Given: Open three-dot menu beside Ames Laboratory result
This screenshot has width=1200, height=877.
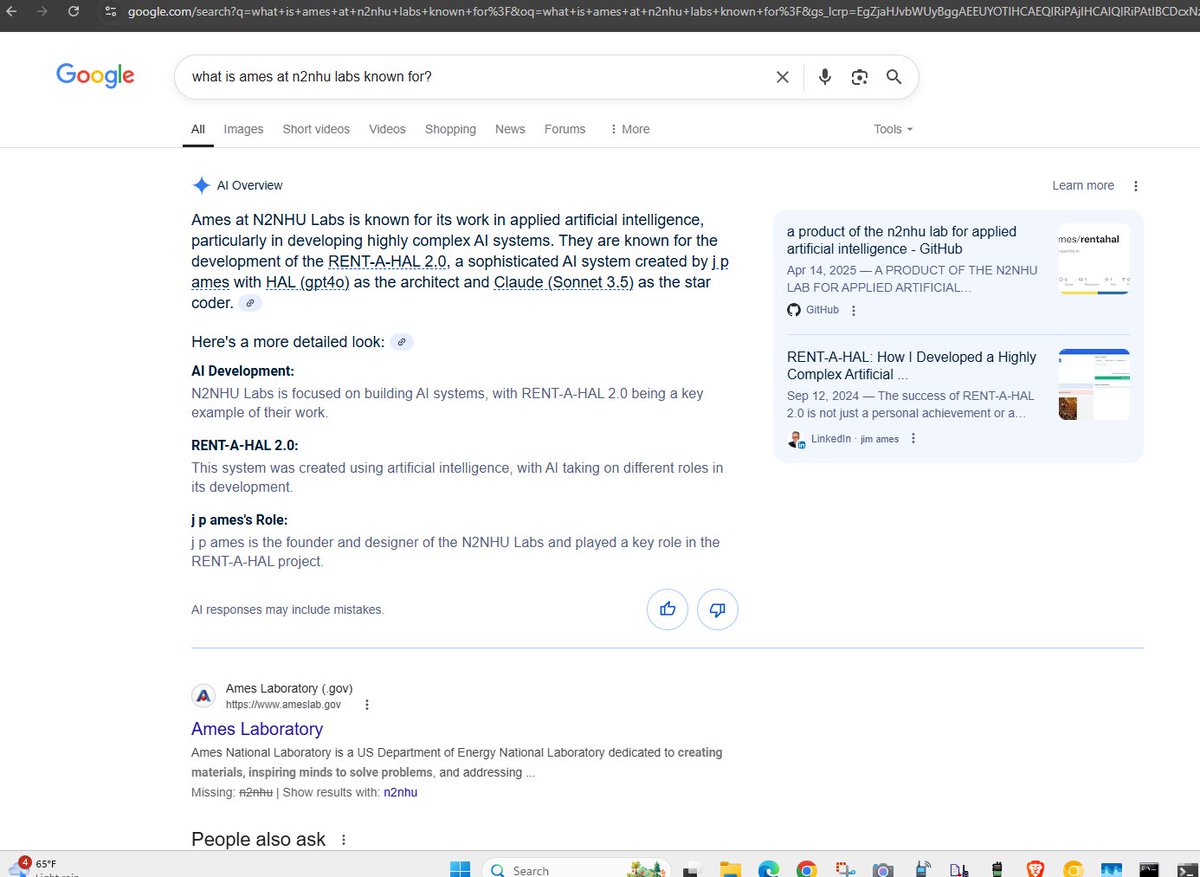Looking at the screenshot, I should (x=367, y=705).
